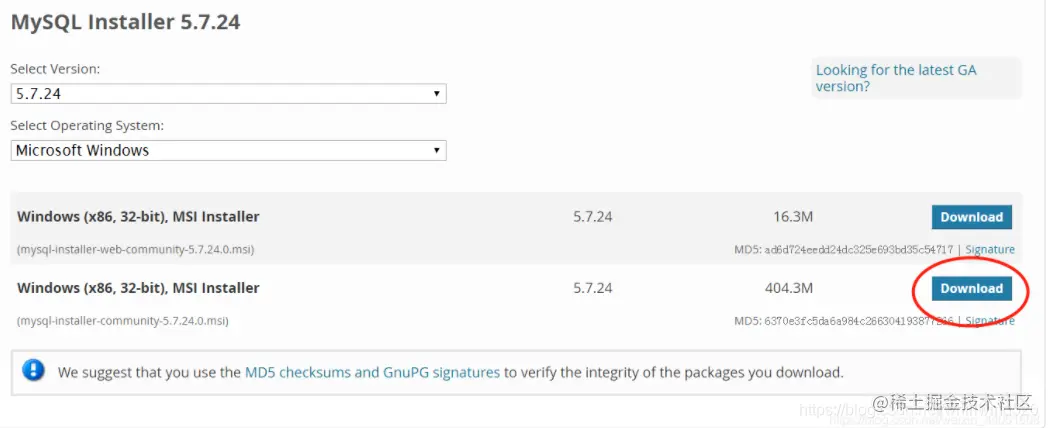Open the Signature link for the 16.3M installer
This screenshot has height=428, width=1048.
tap(990, 250)
